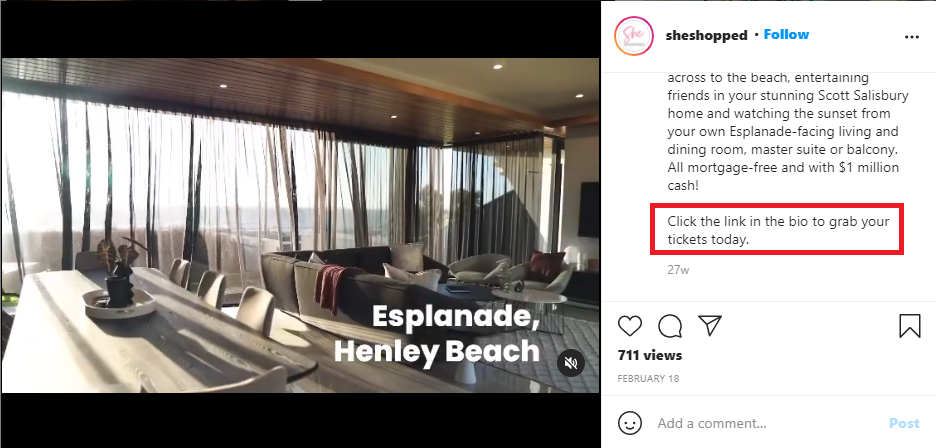This screenshot has height=448, width=936.
Task: Click the 27w timestamp
Action: 678,269
